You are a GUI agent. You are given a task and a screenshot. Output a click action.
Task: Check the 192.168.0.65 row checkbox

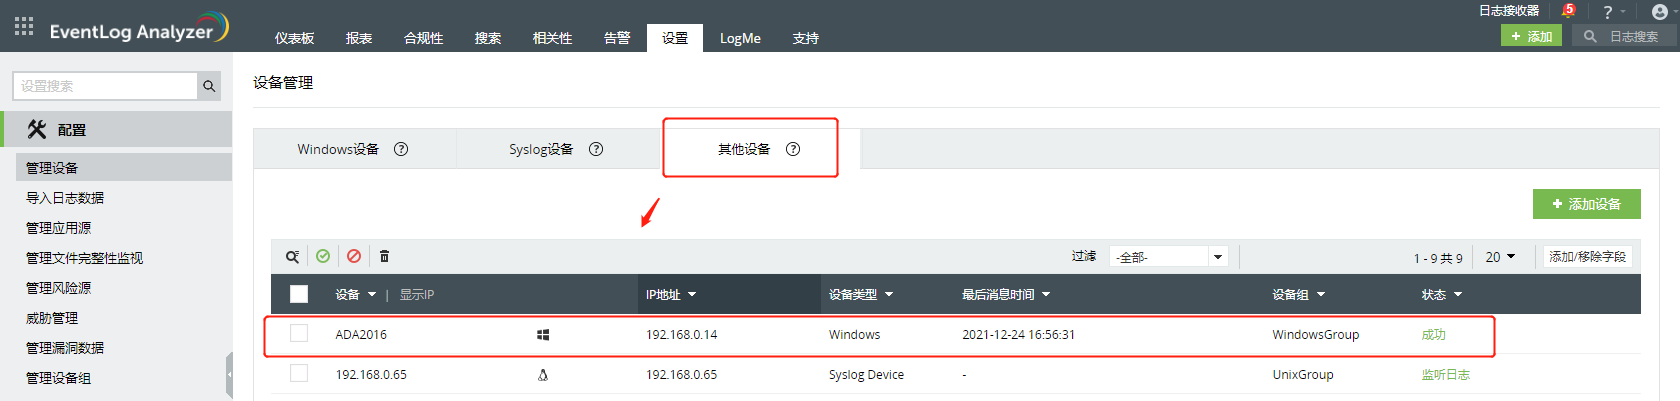[299, 373]
